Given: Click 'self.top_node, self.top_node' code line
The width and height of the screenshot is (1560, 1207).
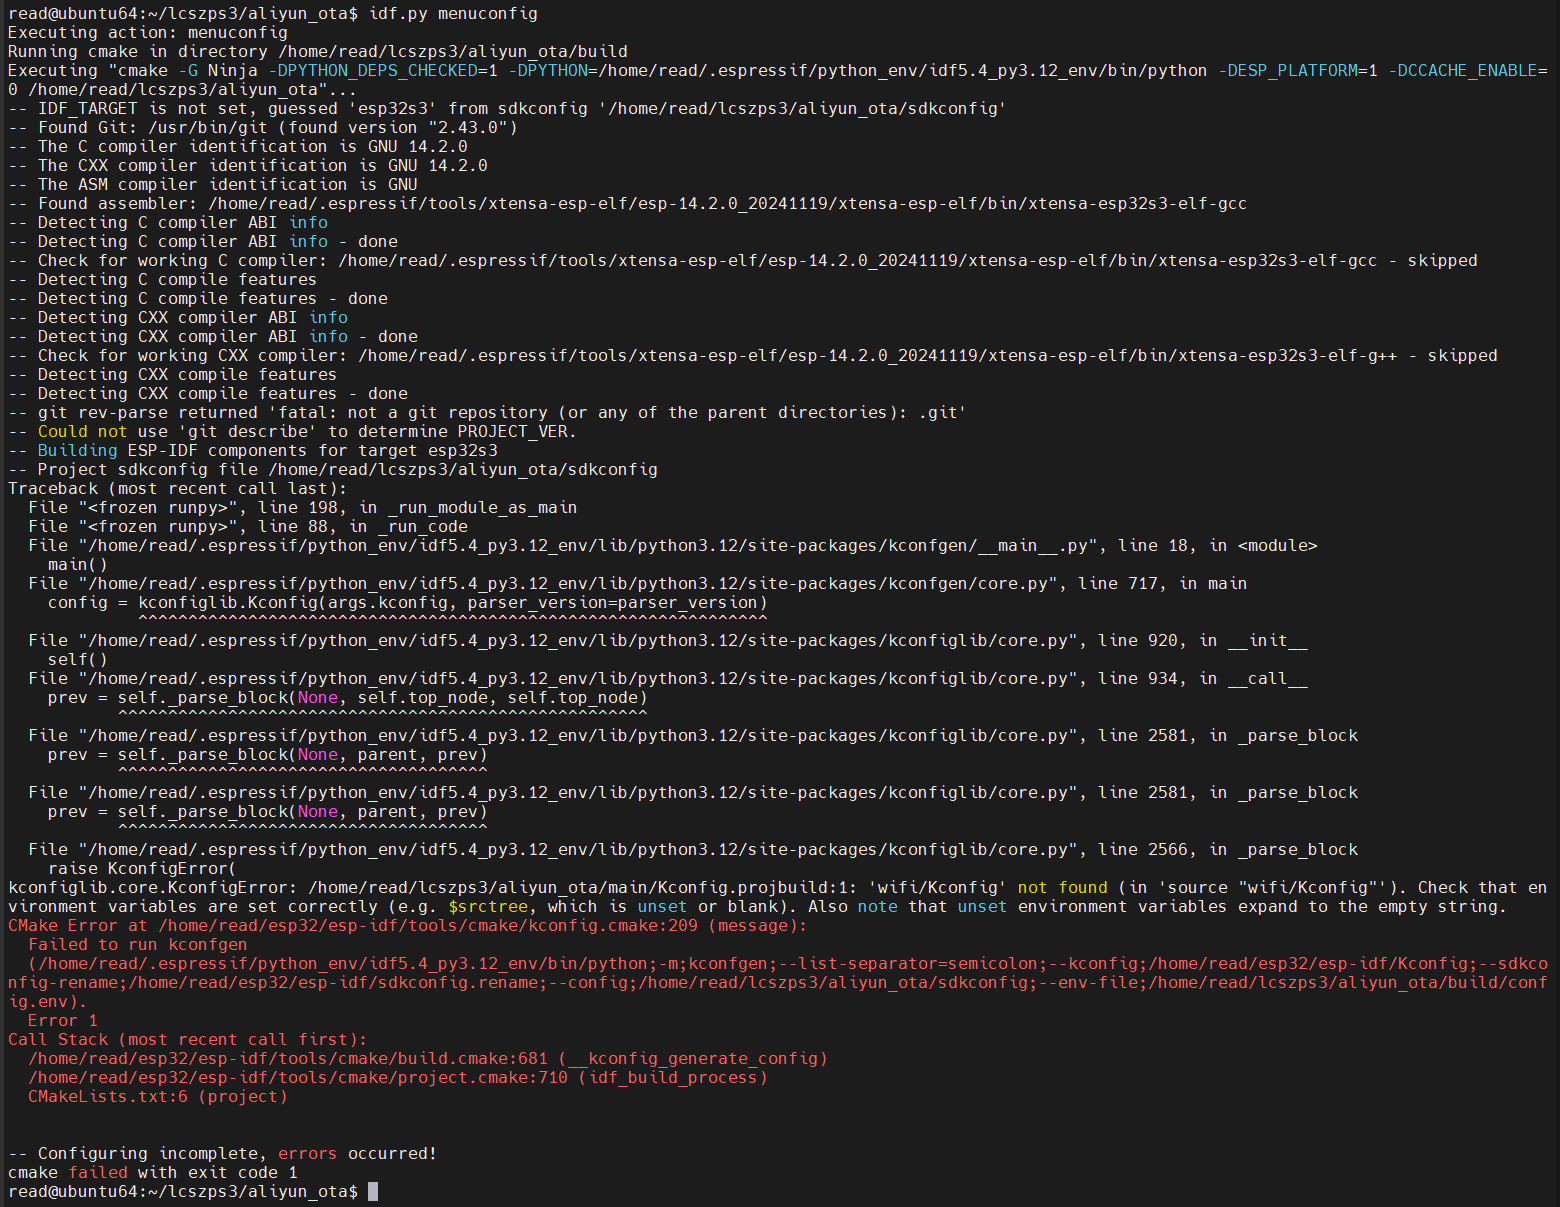Looking at the screenshot, I should click(348, 698).
